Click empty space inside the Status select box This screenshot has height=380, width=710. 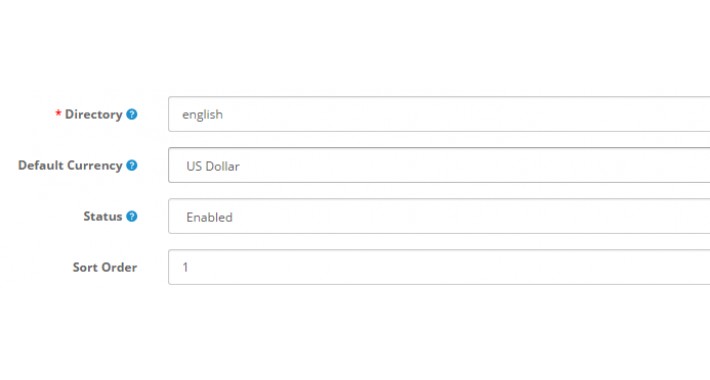(453, 216)
